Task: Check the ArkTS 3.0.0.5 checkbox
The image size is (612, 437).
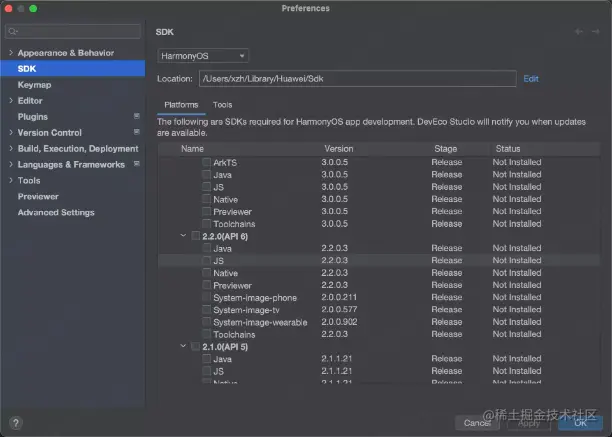Action: coord(206,162)
